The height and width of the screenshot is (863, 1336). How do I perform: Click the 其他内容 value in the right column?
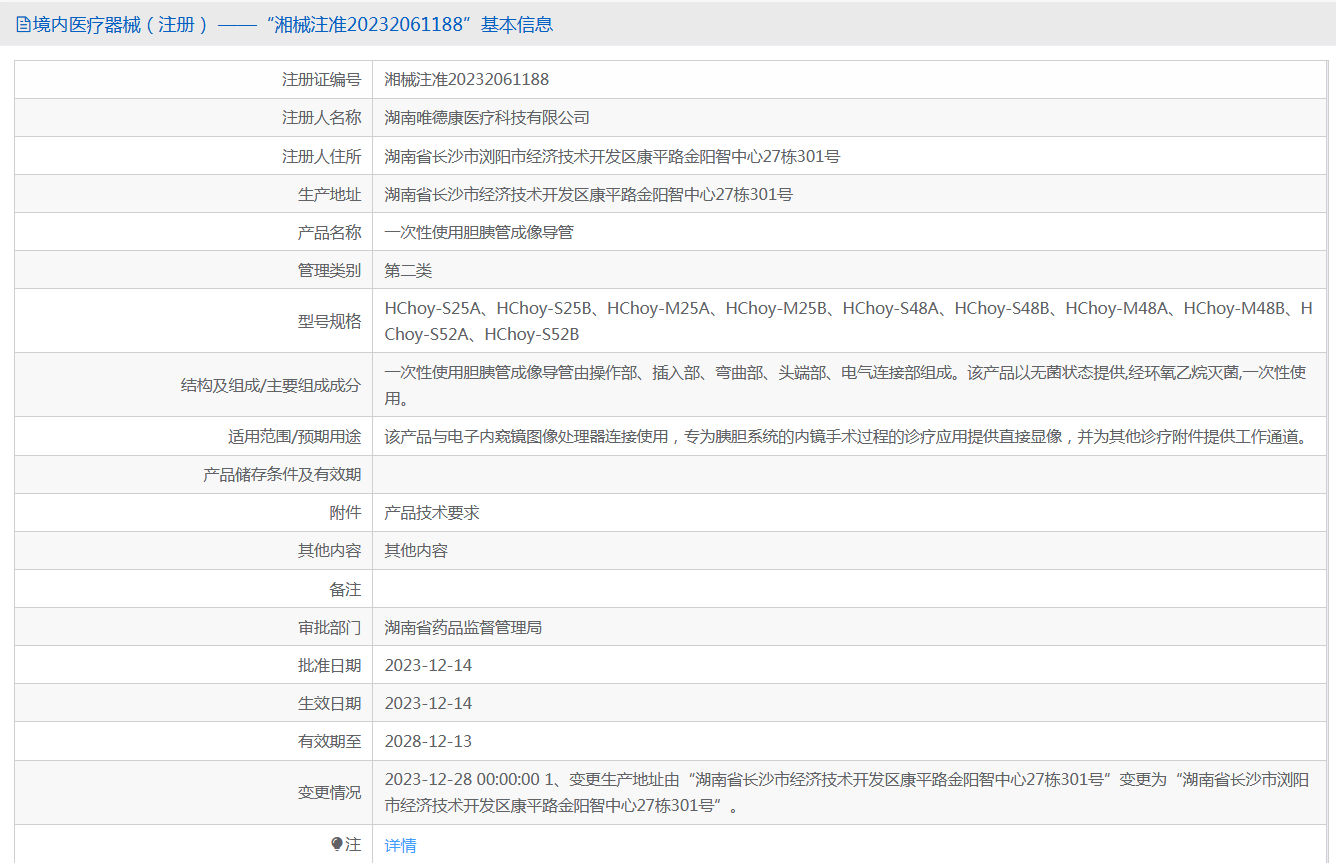[x=416, y=551]
